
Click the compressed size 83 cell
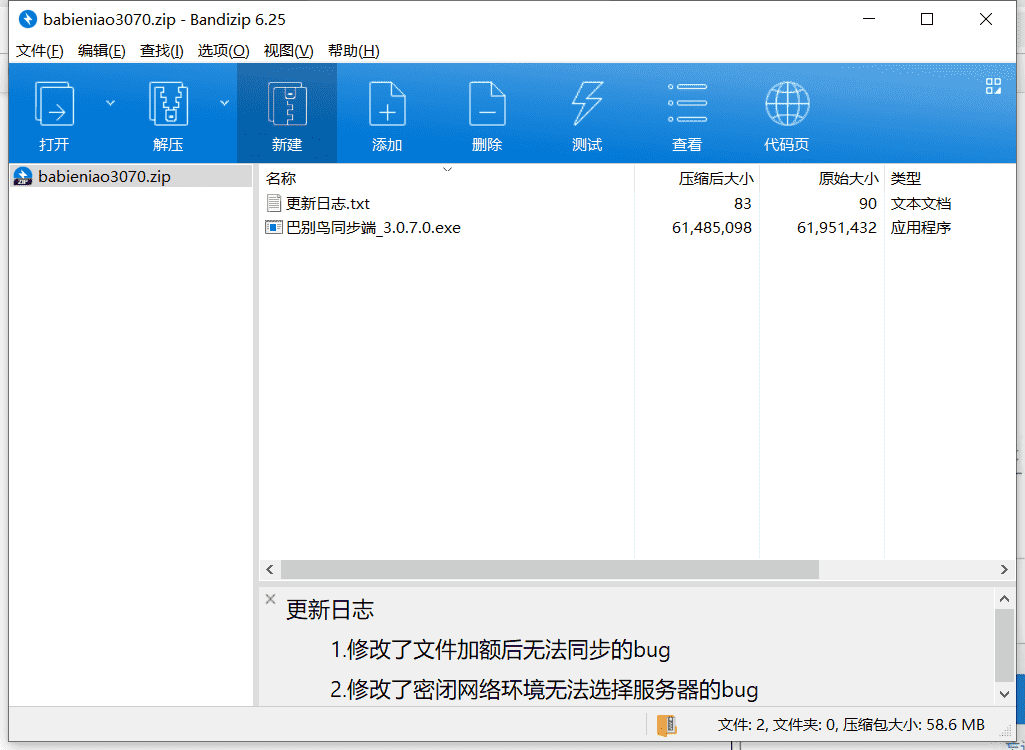click(x=743, y=203)
